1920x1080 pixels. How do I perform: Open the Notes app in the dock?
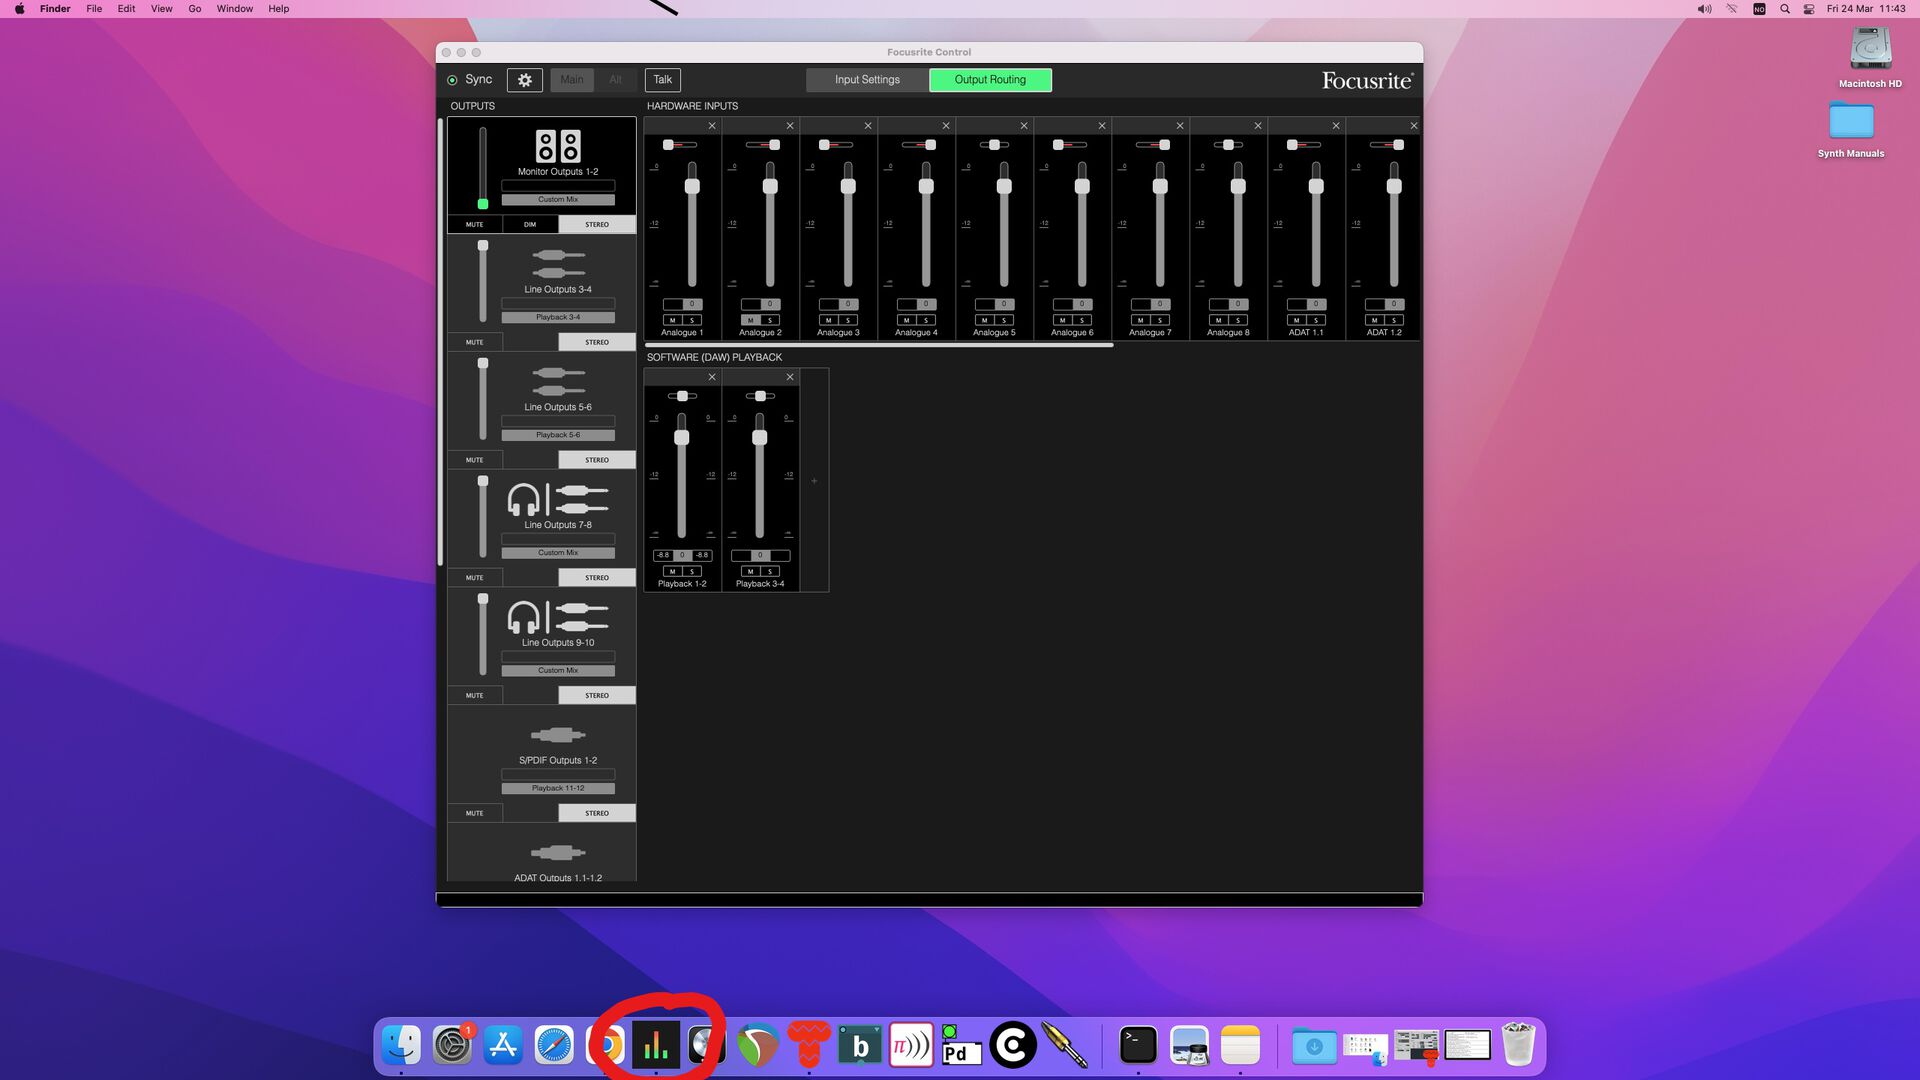pos(1240,1046)
